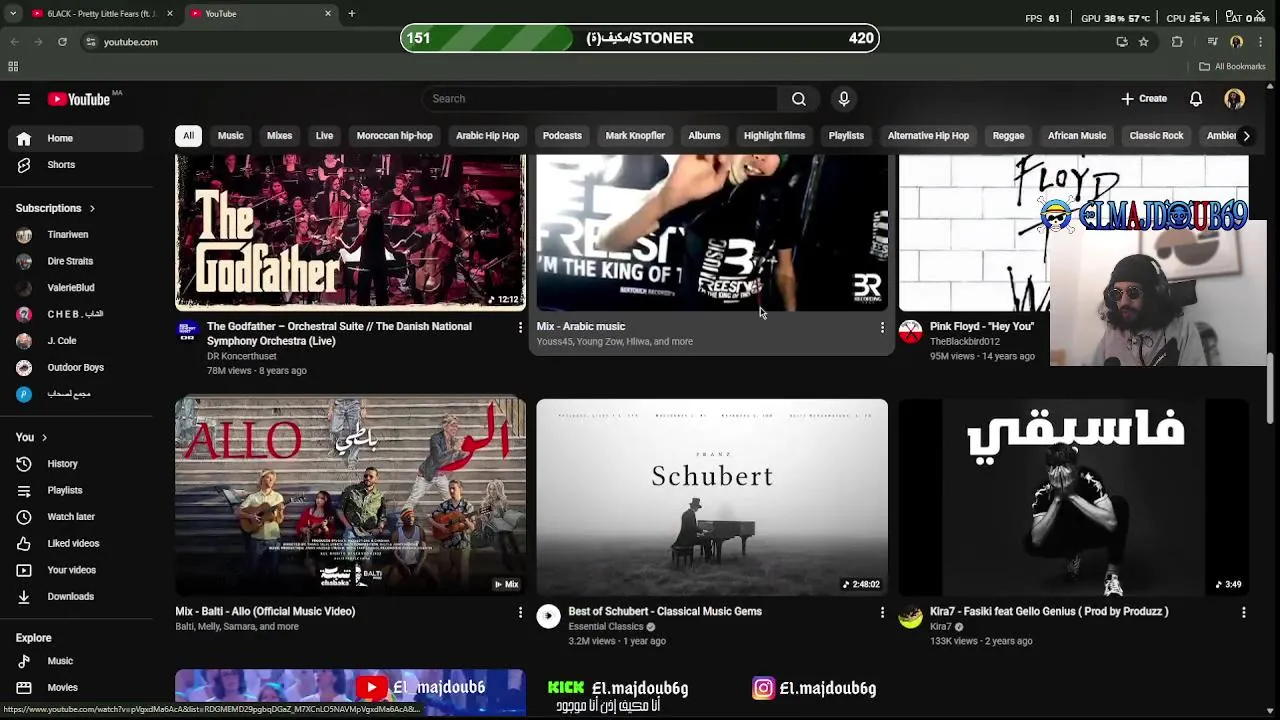Select the Classic Rock chip
The image size is (1280, 720).
1156,136
